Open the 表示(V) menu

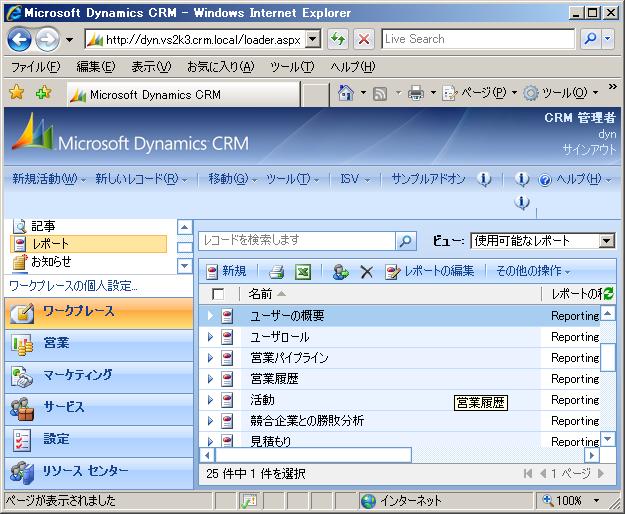click(x=151, y=67)
